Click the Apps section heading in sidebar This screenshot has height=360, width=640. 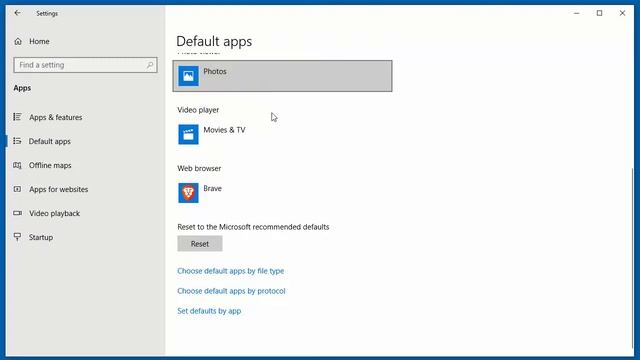click(22, 88)
